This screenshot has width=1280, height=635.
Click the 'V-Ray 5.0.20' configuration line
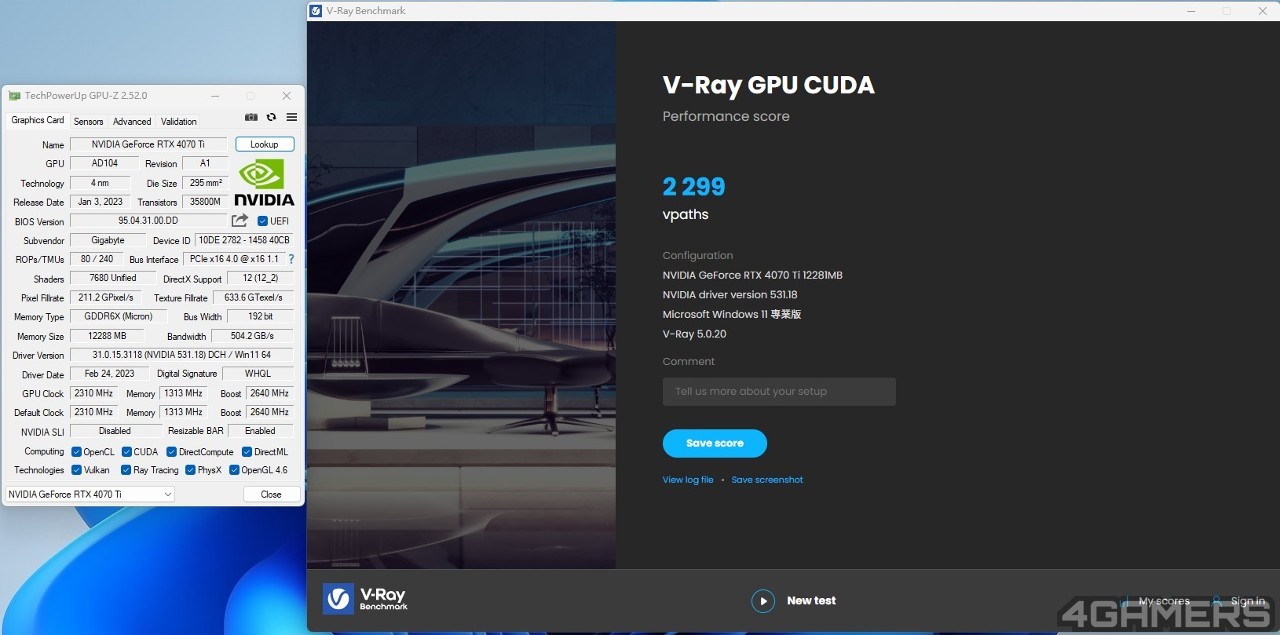click(694, 334)
